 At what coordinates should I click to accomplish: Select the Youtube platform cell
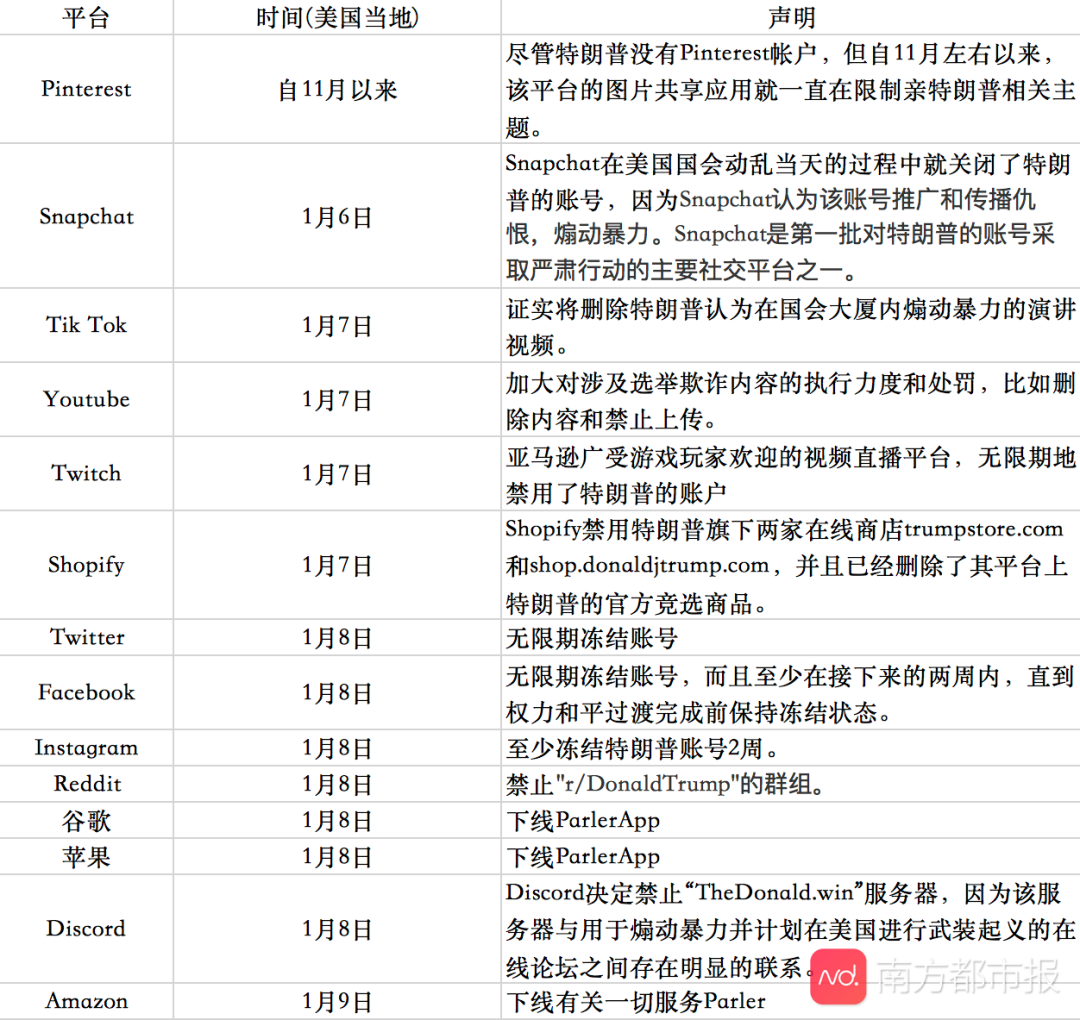pyautogui.click(x=86, y=399)
